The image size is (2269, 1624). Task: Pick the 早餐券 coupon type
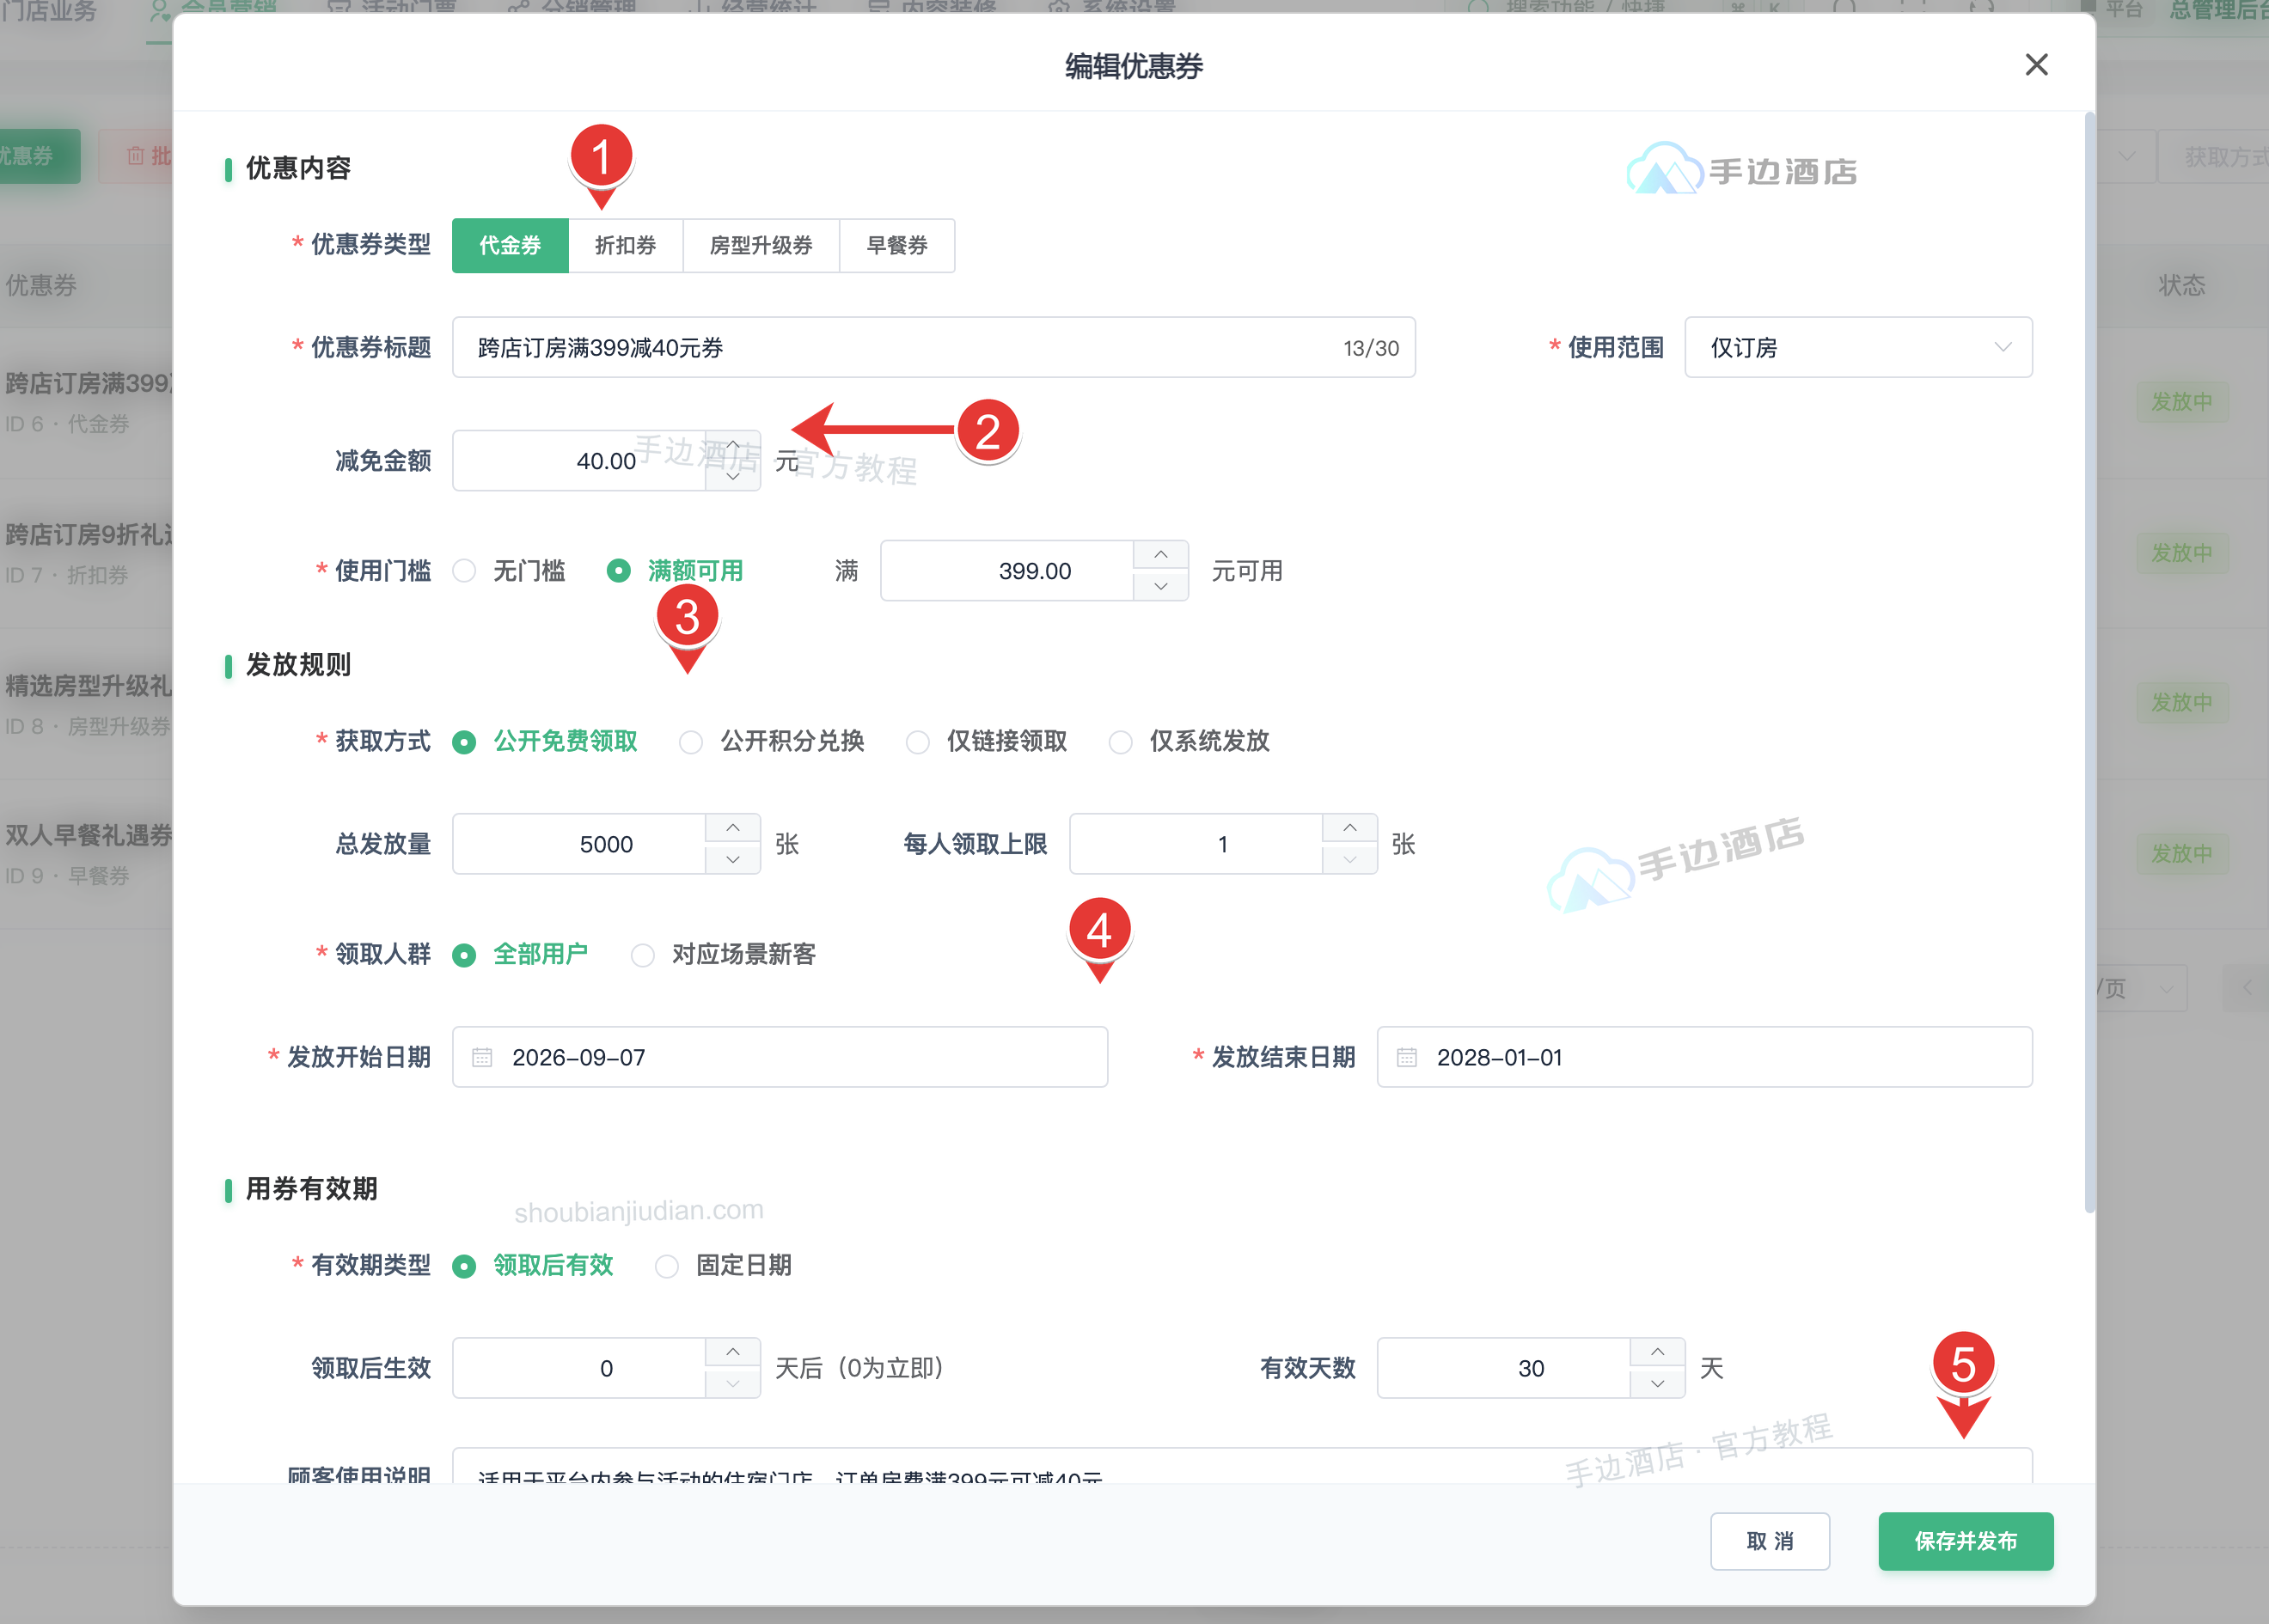(897, 245)
